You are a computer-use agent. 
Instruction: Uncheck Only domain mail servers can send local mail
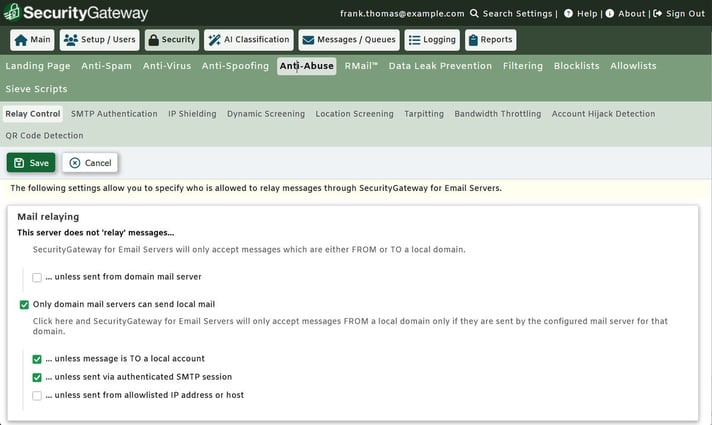(x=24, y=305)
